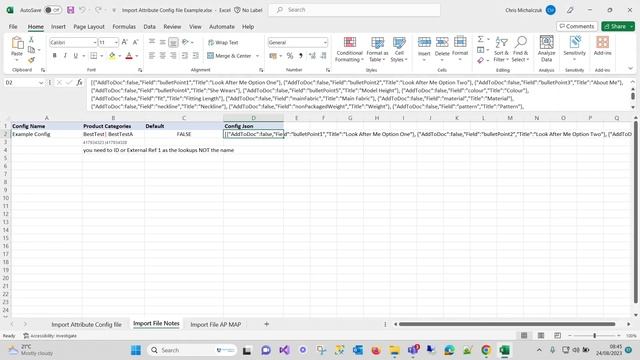Click the Align Right icon
Image resolution: width=640 pixels, height=360 pixels.
[x=173, y=56]
